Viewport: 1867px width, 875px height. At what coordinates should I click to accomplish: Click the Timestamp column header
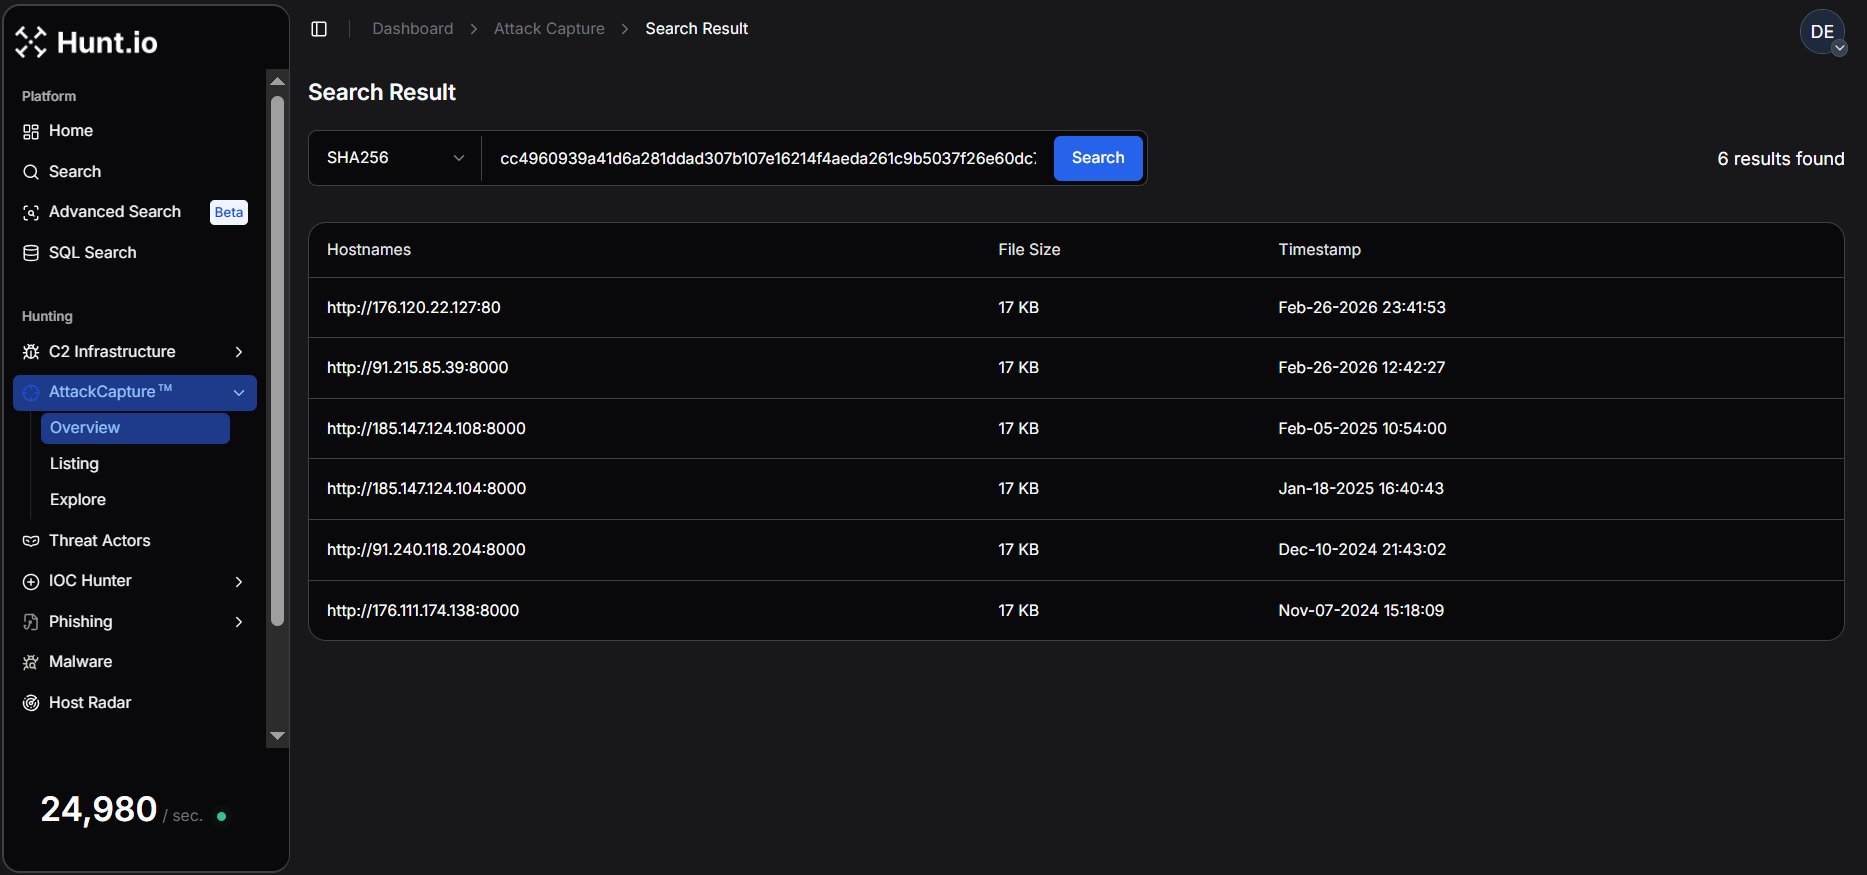(x=1319, y=250)
